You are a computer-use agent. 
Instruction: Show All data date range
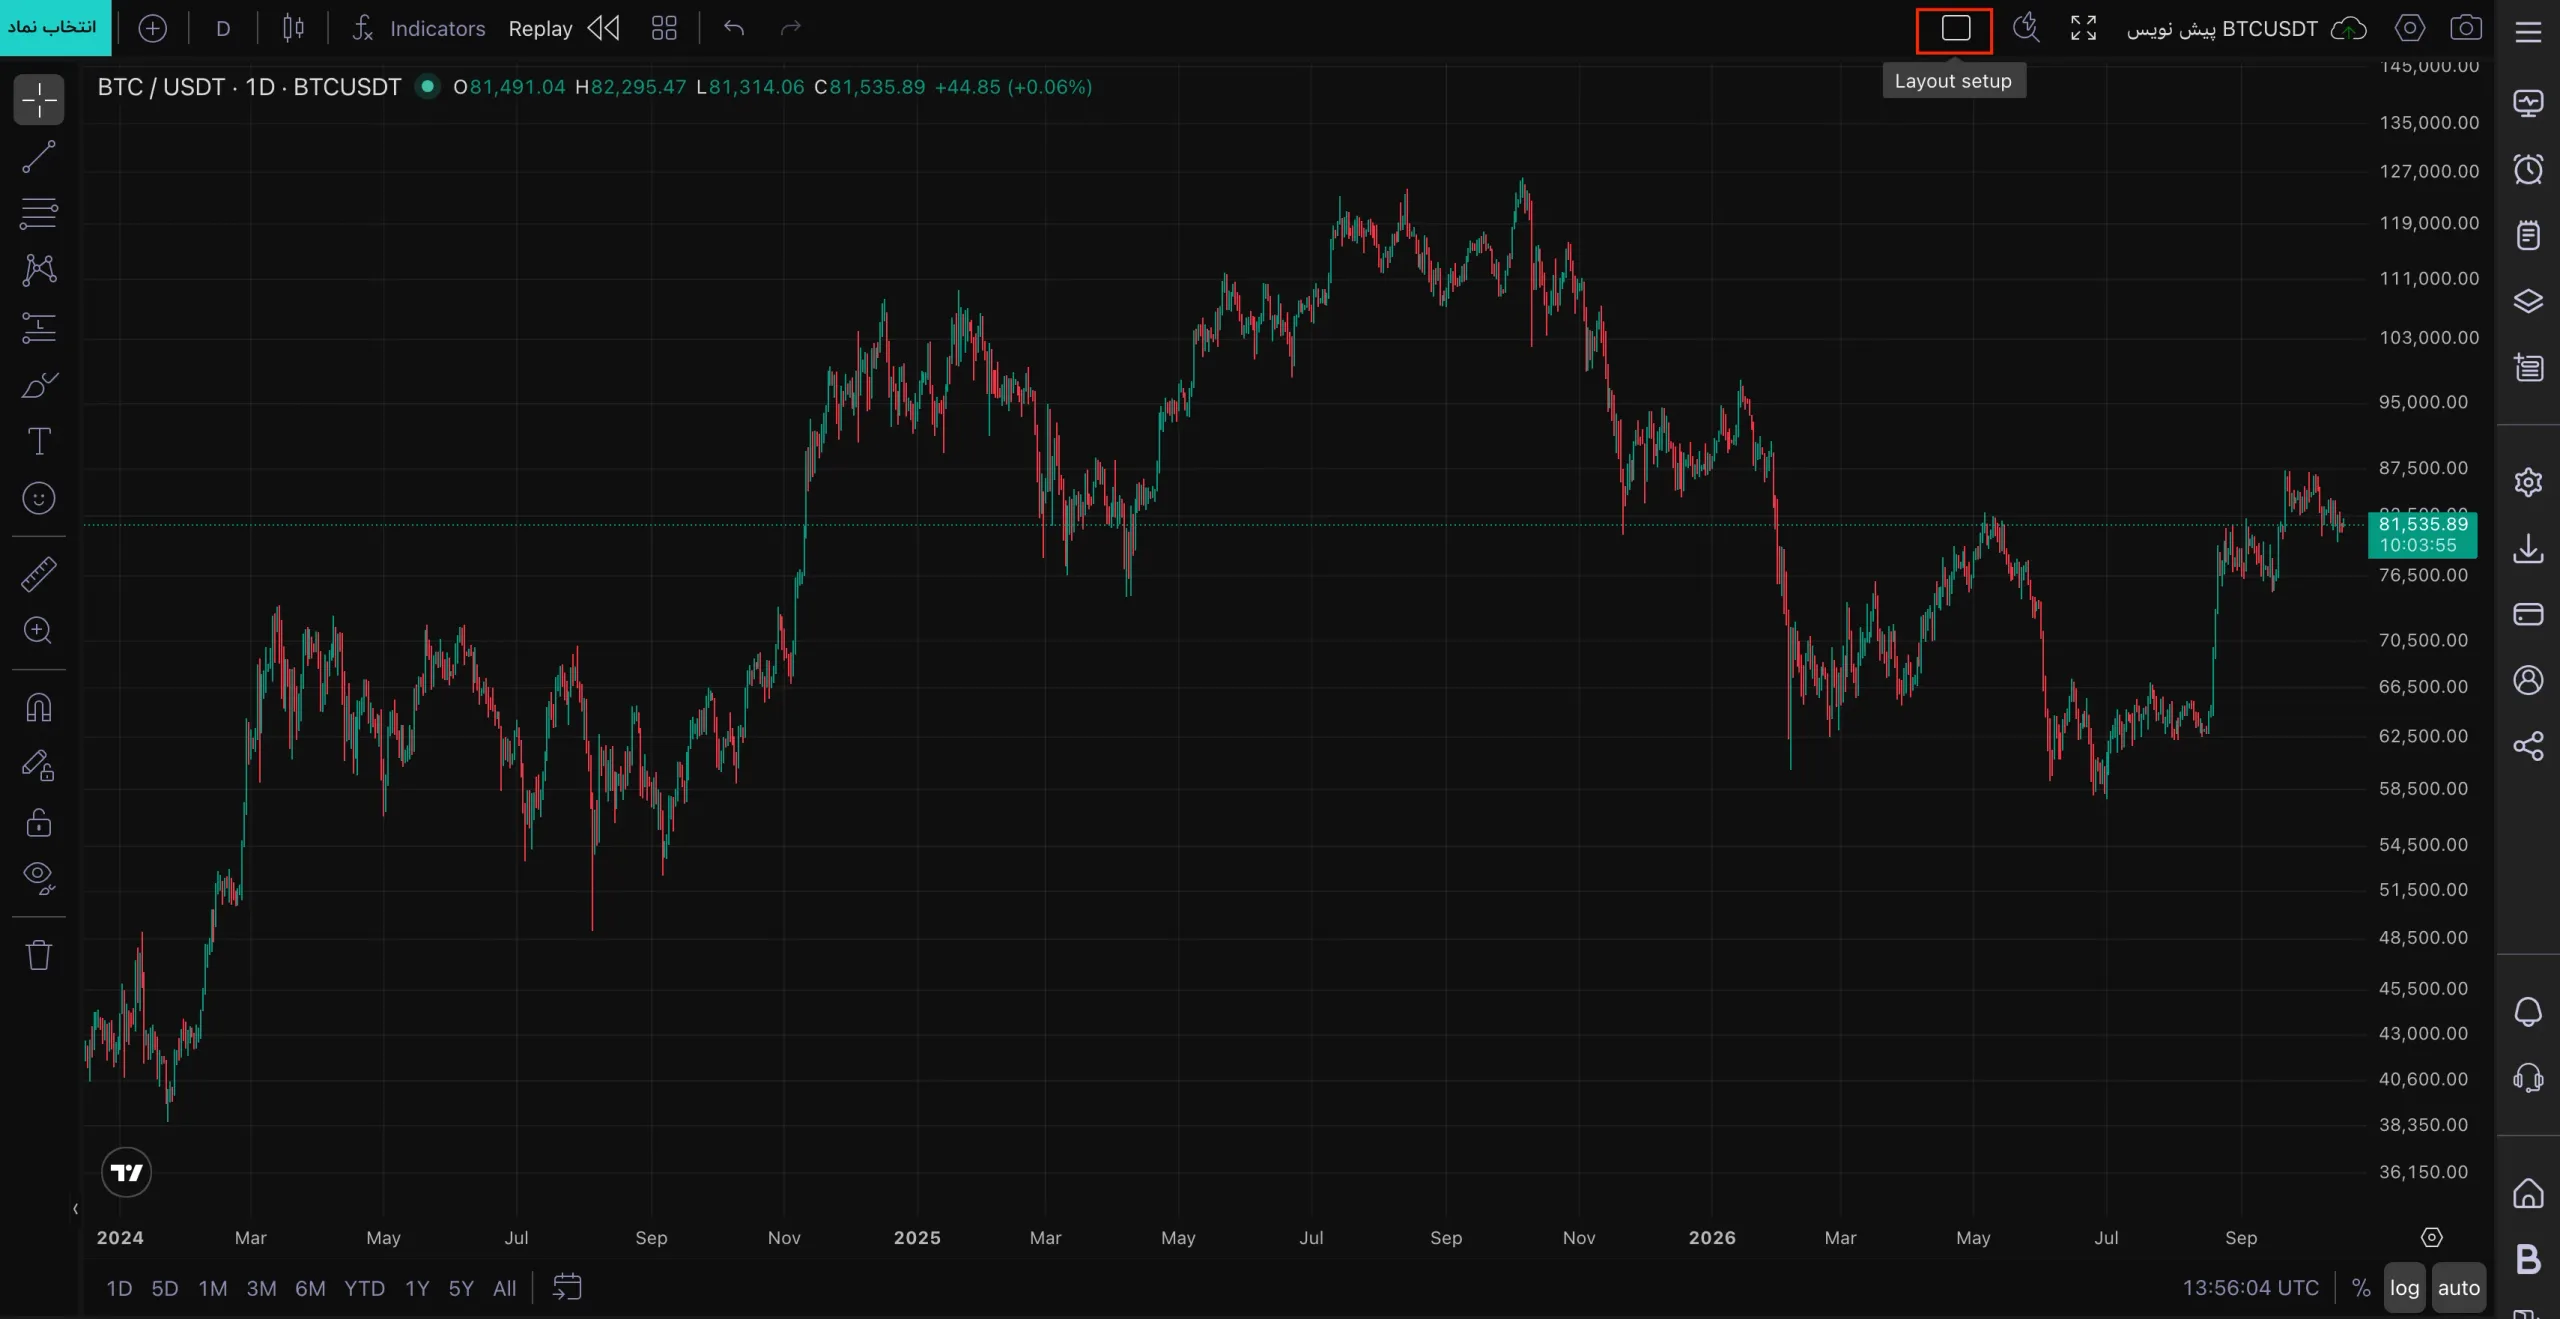pyautogui.click(x=505, y=1288)
